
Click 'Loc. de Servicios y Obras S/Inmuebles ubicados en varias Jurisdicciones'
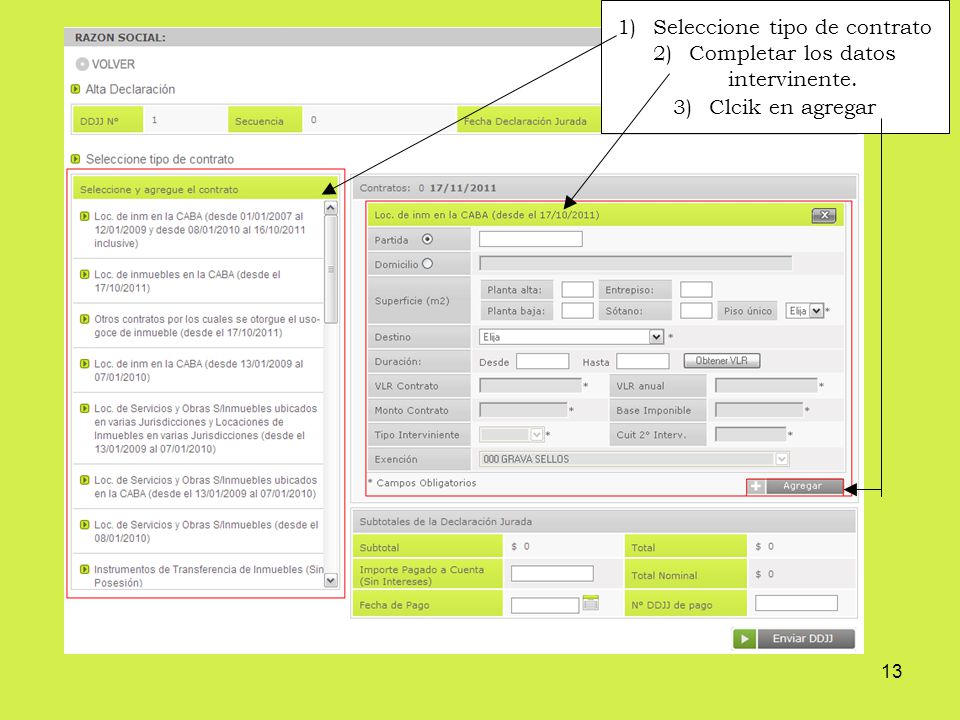pyautogui.click(x=206, y=429)
